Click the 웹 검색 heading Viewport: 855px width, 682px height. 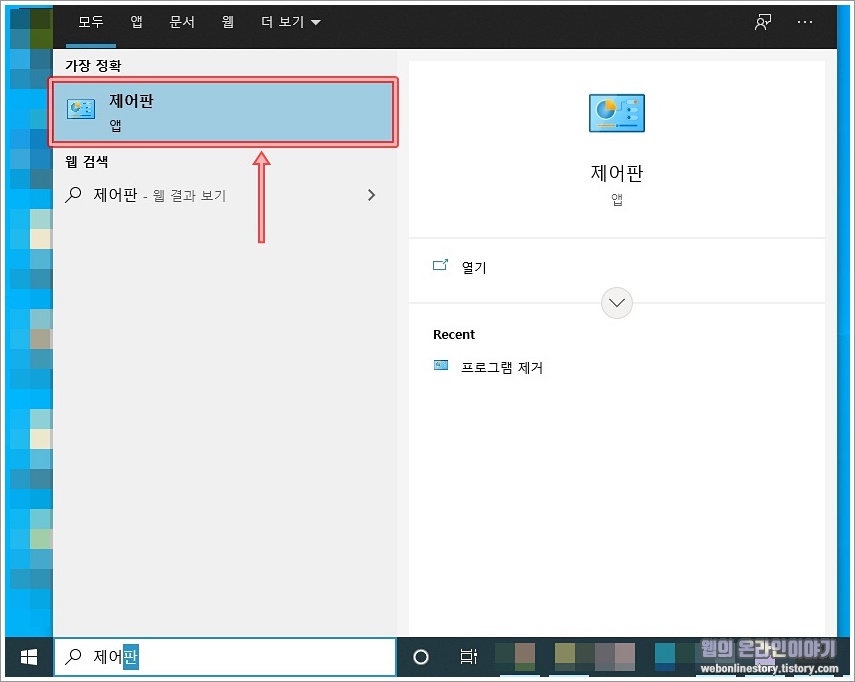(87, 161)
